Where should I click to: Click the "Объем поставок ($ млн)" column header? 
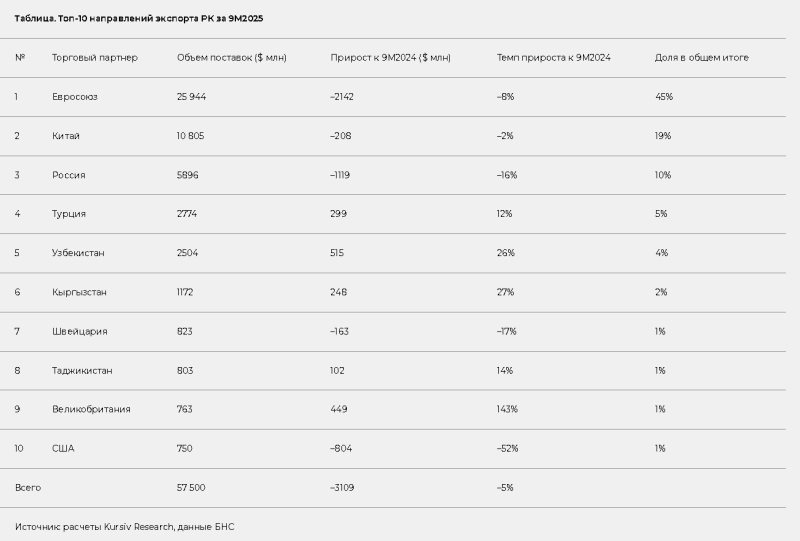tap(231, 58)
